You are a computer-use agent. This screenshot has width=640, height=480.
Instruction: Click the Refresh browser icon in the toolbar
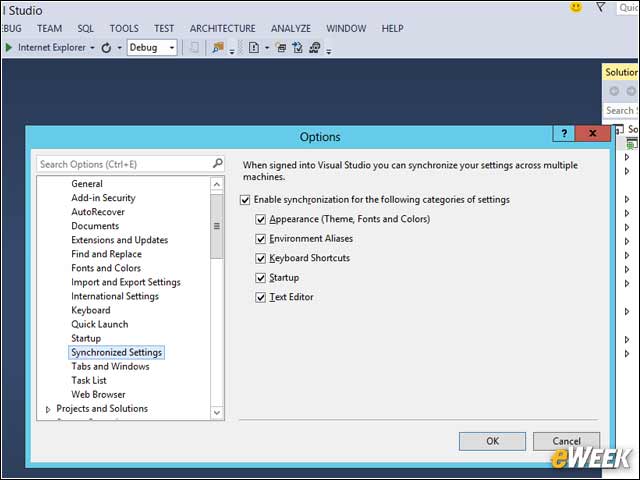[106, 48]
